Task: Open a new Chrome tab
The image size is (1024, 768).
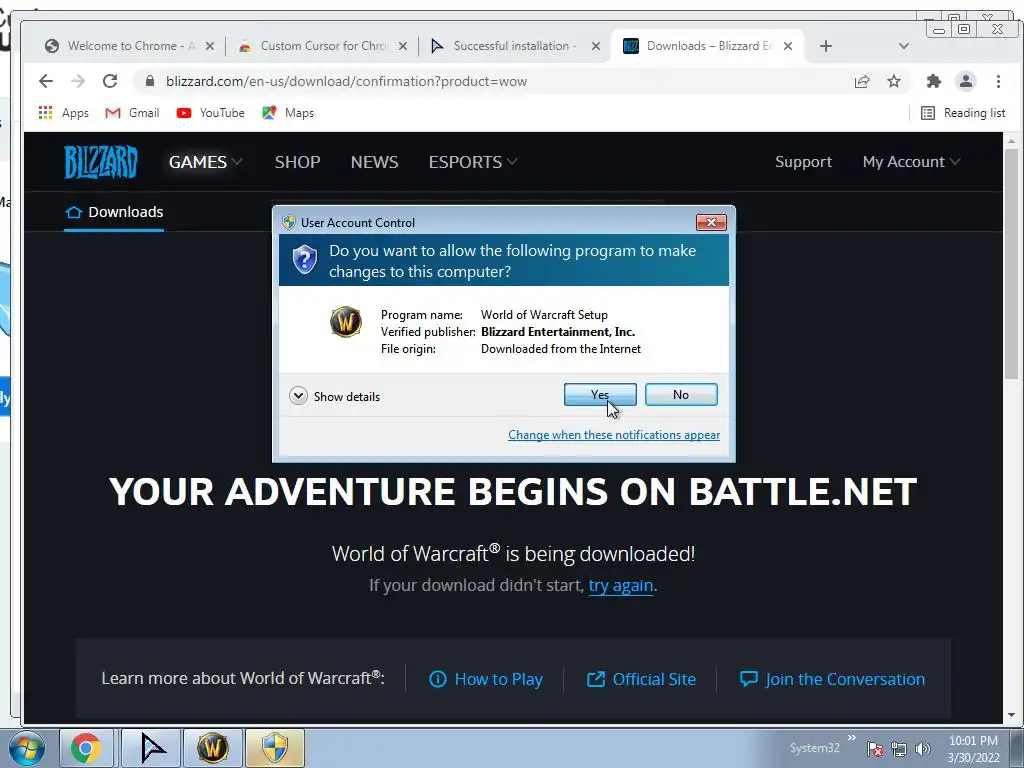Action: [x=825, y=46]
